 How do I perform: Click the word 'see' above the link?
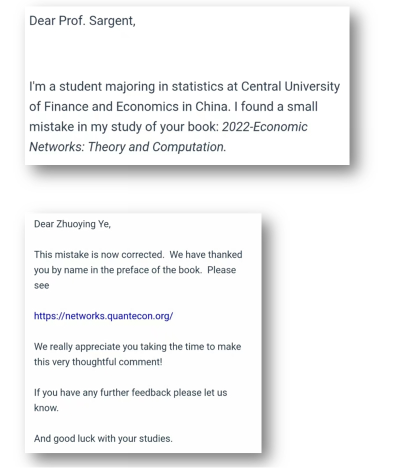click(x=41, y=286)
